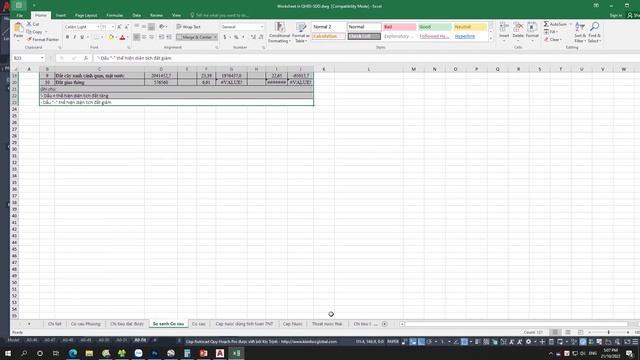Open the Co cau Phuong sheet tab
This screenshot has height=360, width=640.
pos(85,324)
